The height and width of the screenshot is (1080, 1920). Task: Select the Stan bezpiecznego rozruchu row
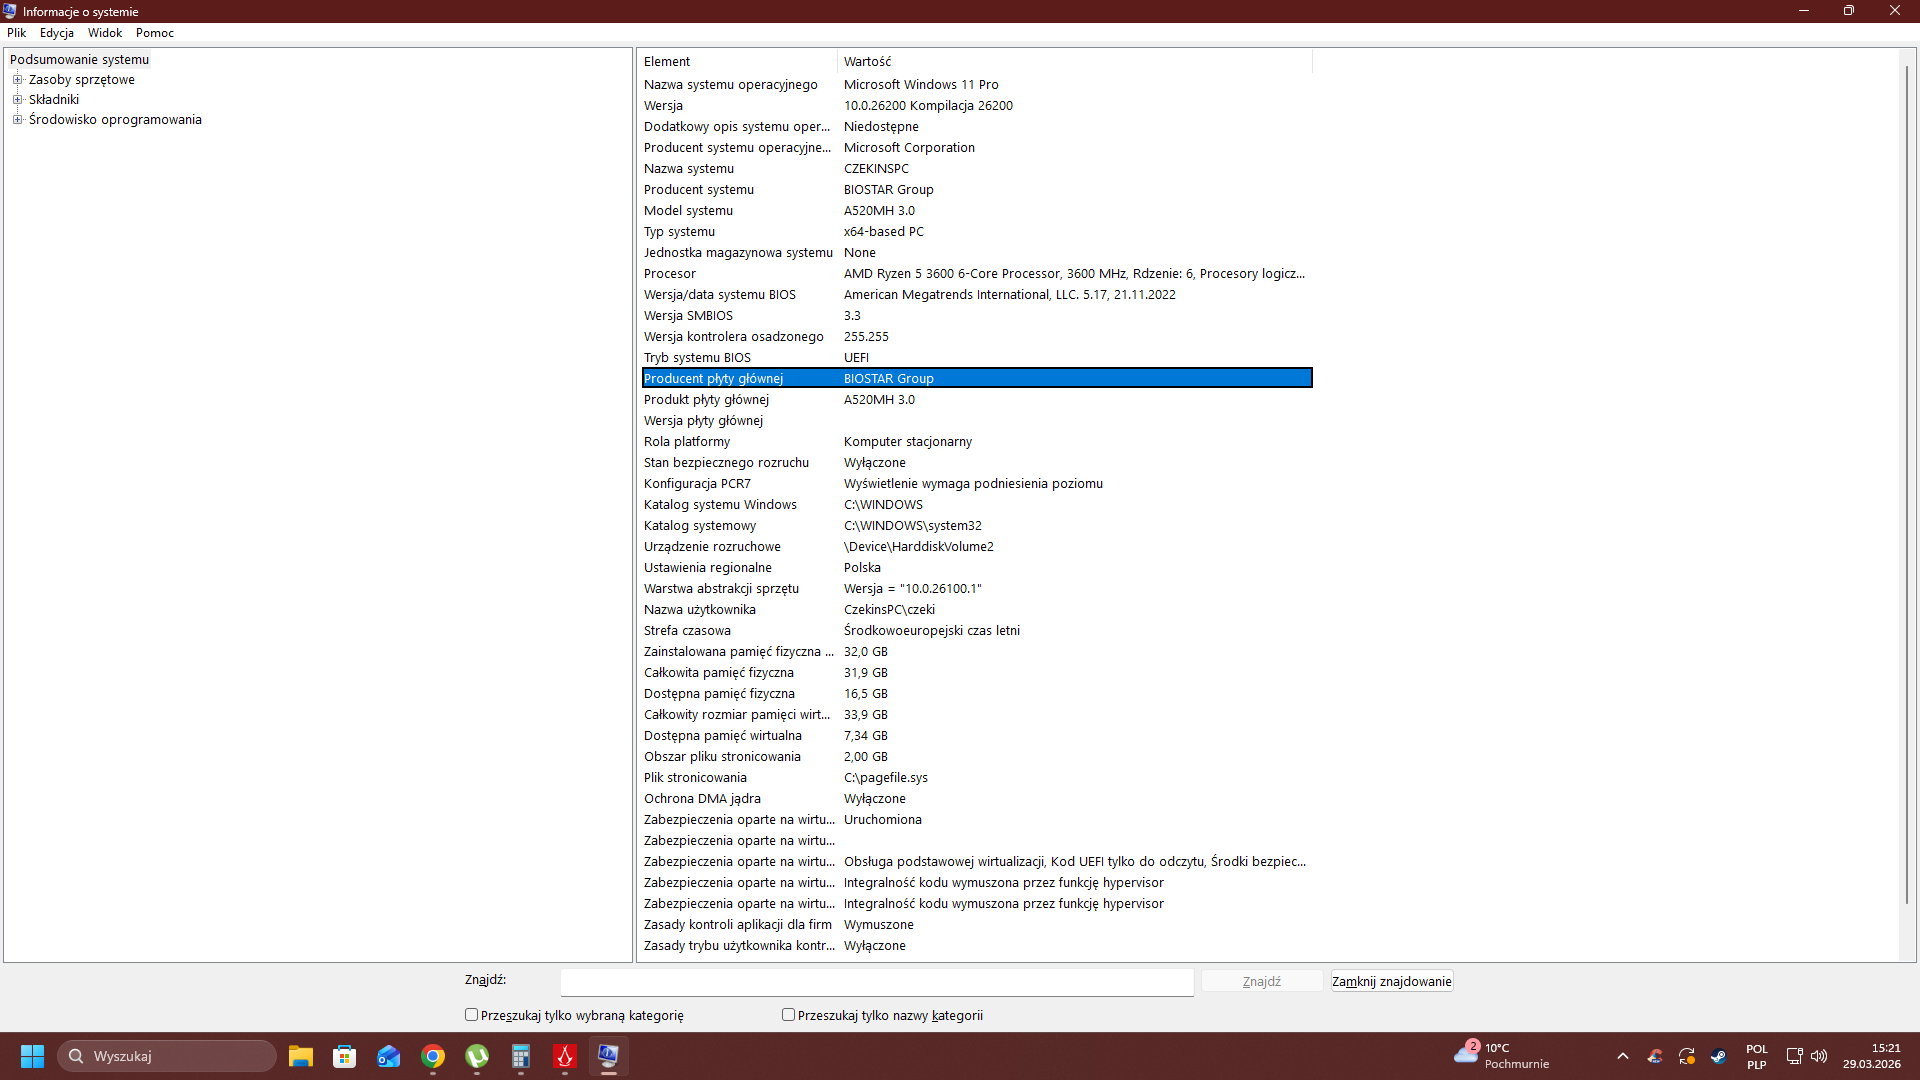click(977, 463)
